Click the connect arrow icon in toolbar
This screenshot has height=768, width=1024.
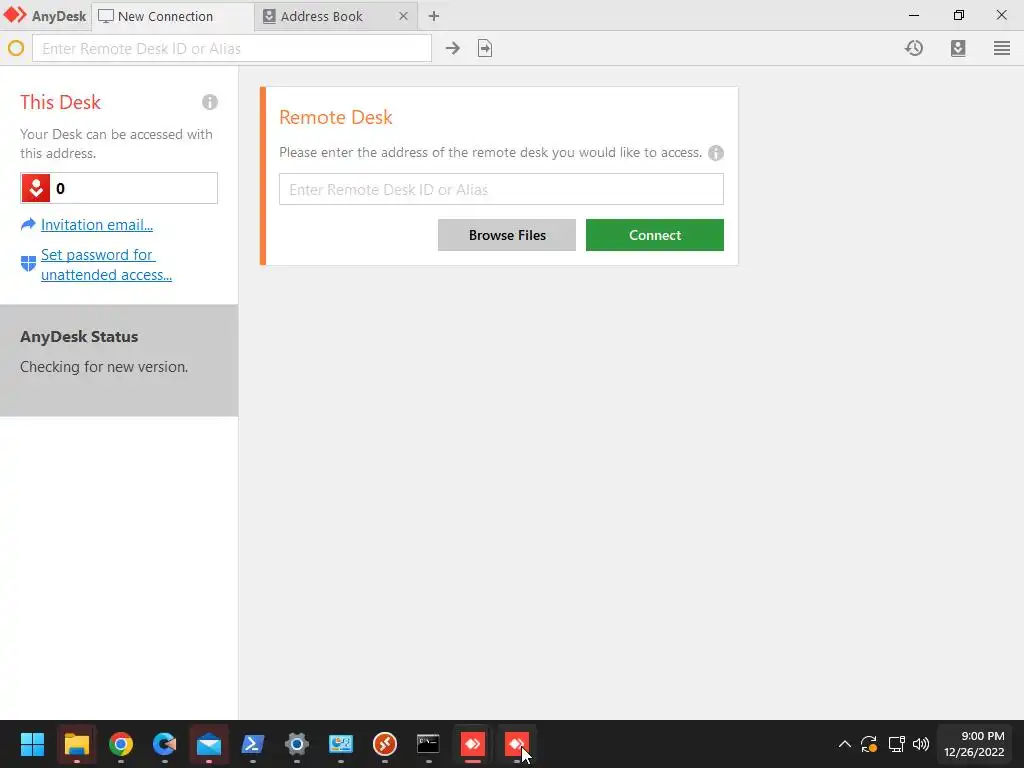[x=453, y=48]
